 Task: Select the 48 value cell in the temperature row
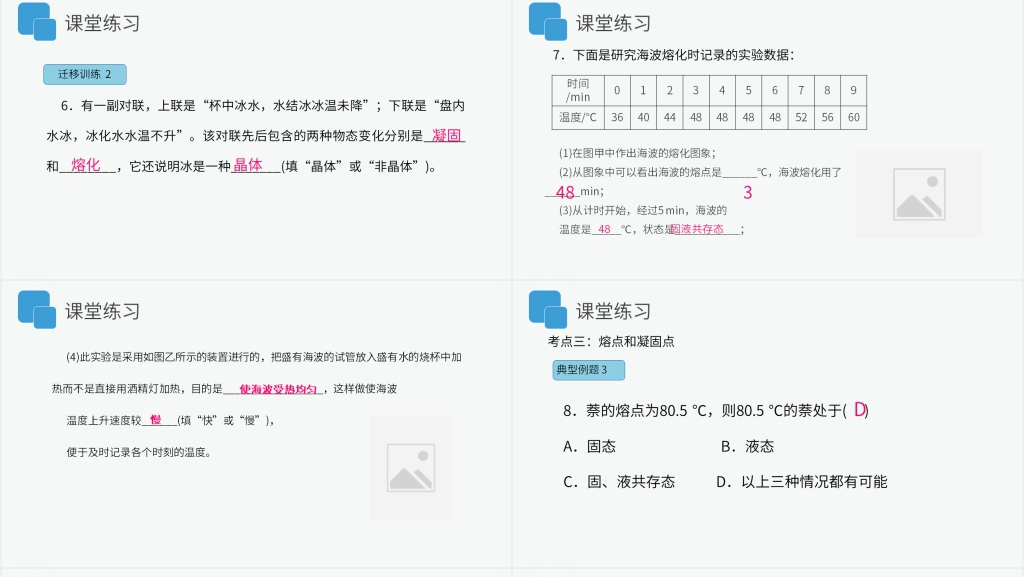click(x=695, y=117)
